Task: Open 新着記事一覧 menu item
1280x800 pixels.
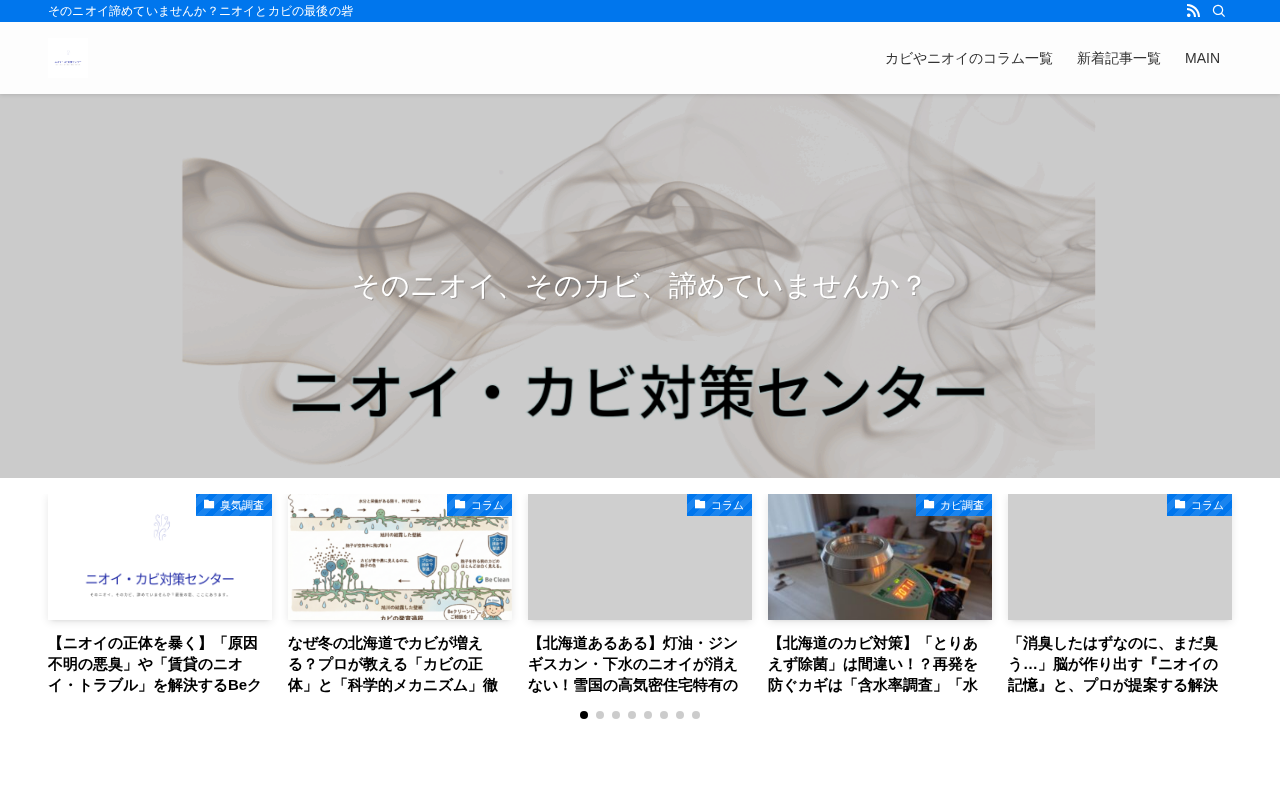Action: [x=1119, y=58]
